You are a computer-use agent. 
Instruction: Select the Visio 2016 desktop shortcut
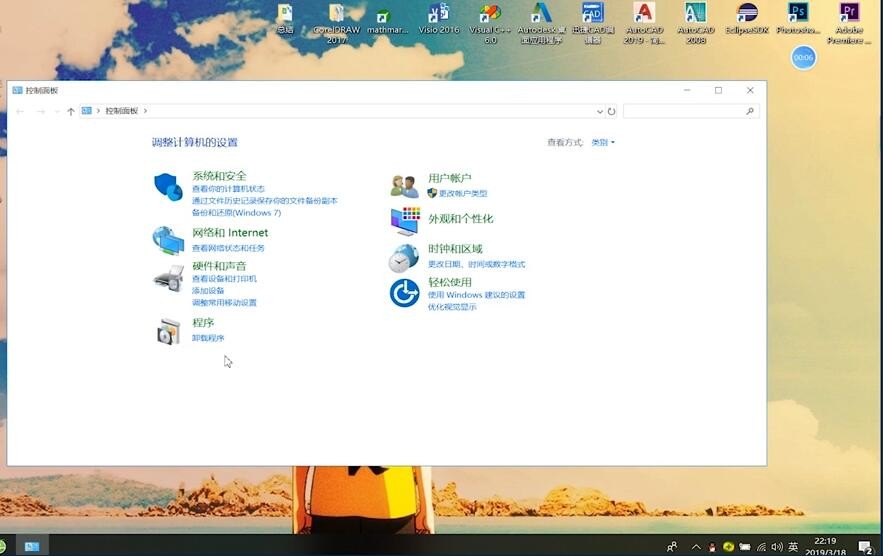pos(439,19)
